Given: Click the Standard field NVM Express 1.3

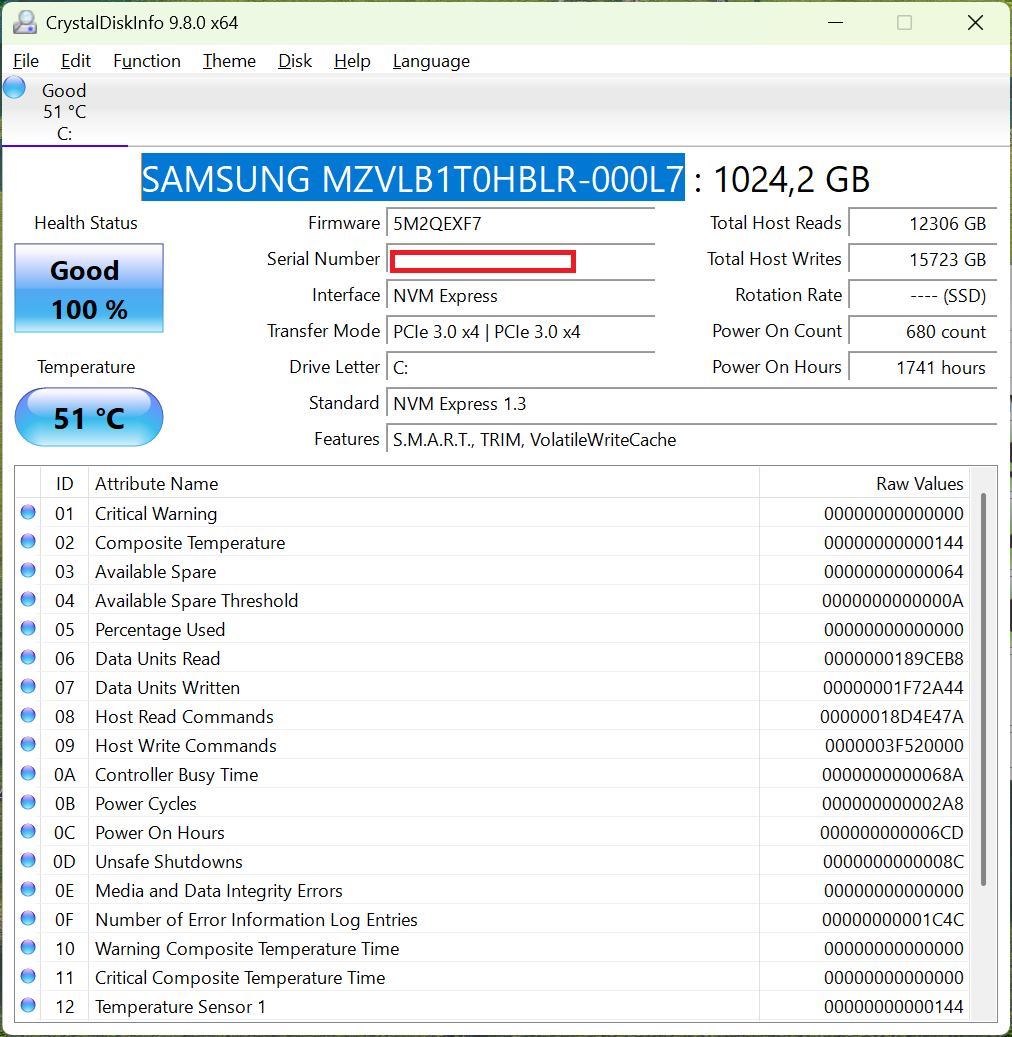Looking at the screenshot, I should coord(691,403).
